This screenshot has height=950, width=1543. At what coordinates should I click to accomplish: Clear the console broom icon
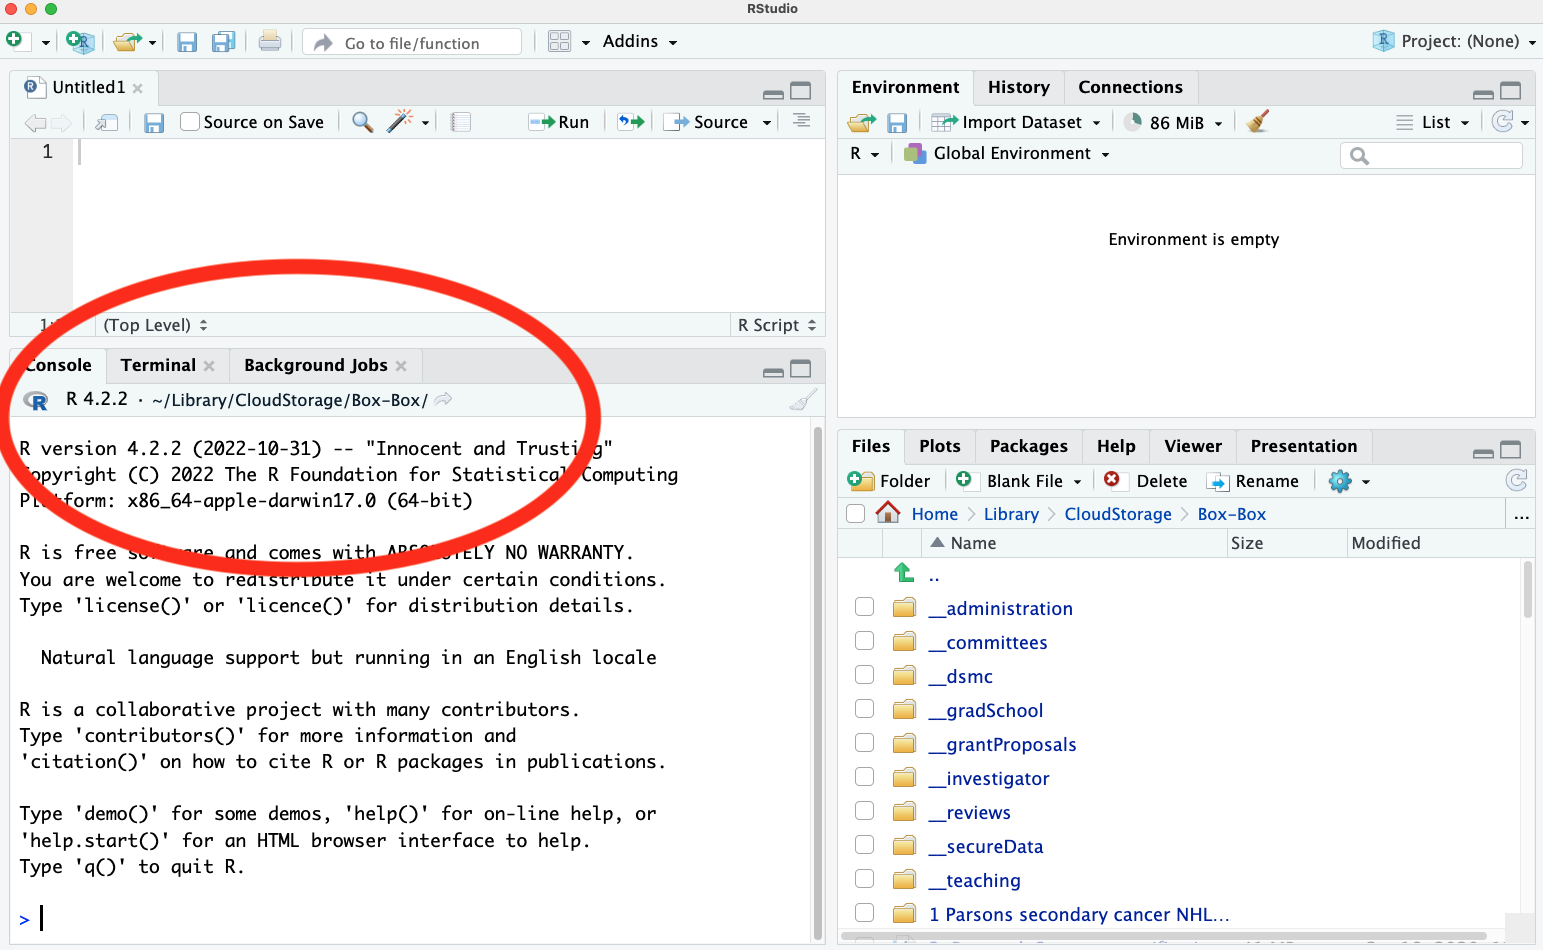pyautogui.click(x=803, y=400)
